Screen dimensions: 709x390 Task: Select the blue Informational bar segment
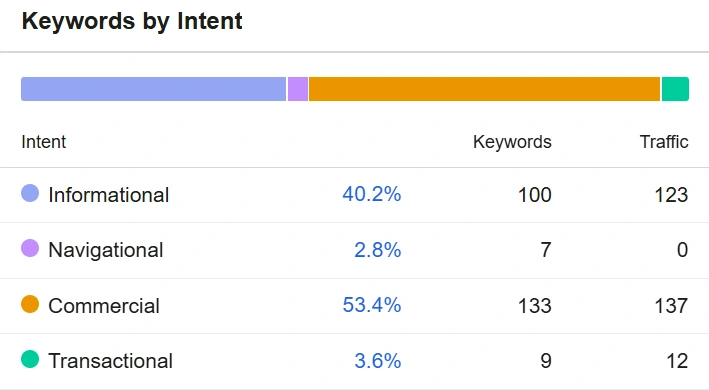click(x=154, y=89)
